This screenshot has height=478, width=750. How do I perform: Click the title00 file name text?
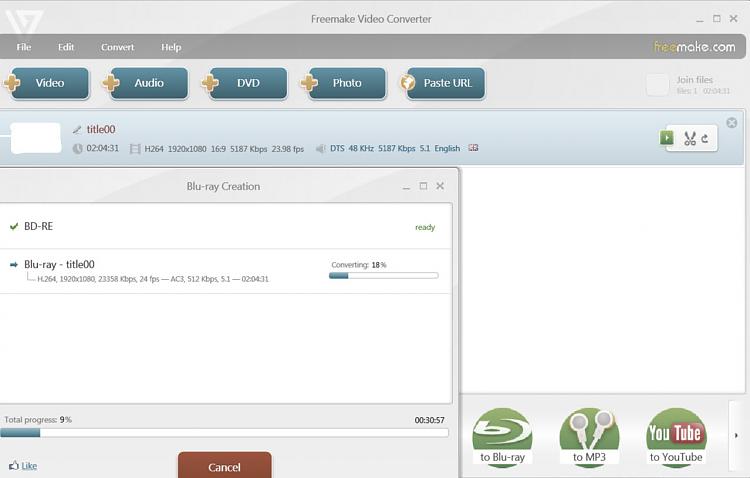(100, 129)
